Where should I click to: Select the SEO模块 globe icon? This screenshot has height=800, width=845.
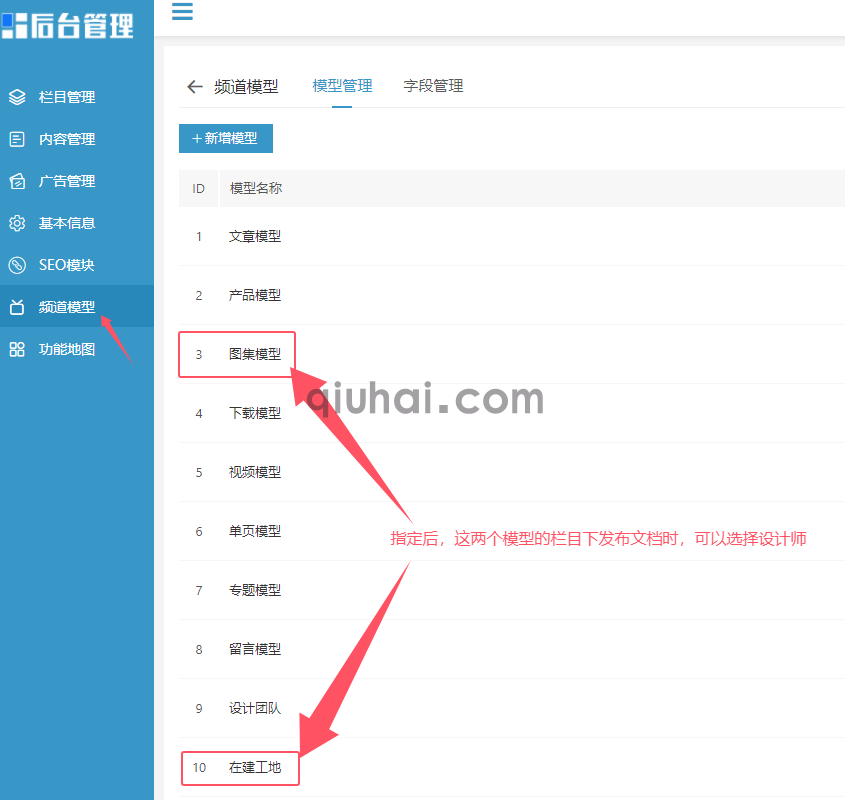(17, 265)
